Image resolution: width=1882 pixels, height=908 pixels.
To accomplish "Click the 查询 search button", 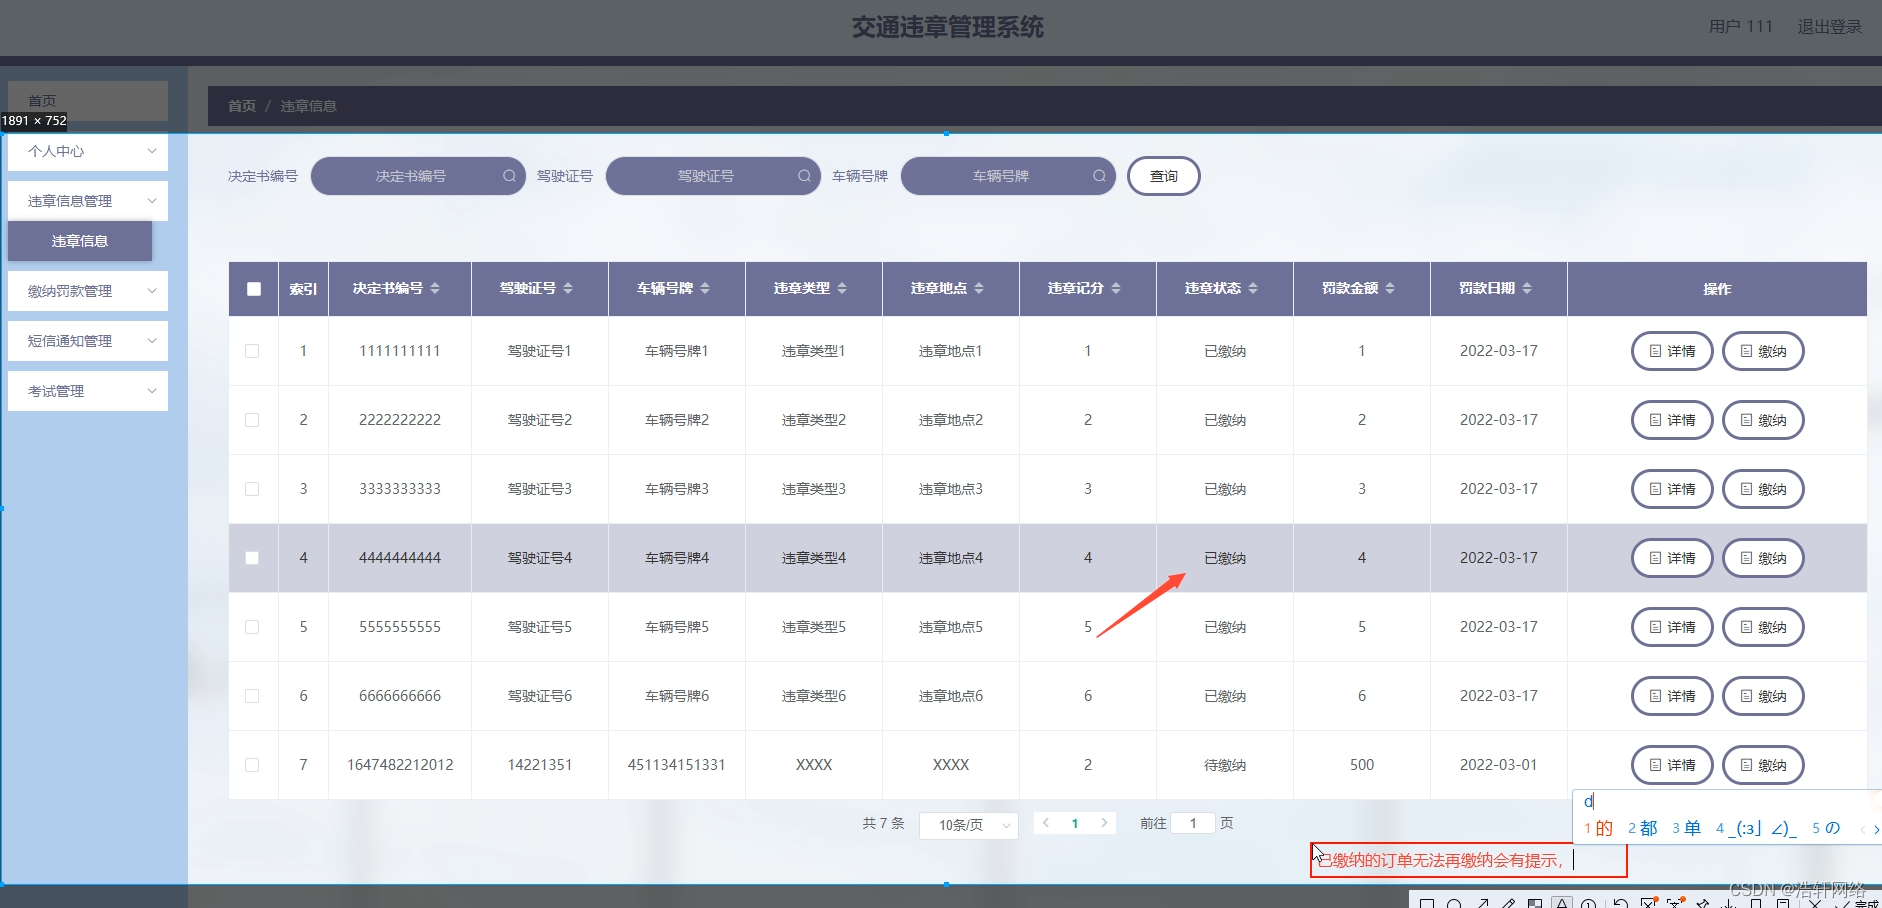I will point(1163,175).
